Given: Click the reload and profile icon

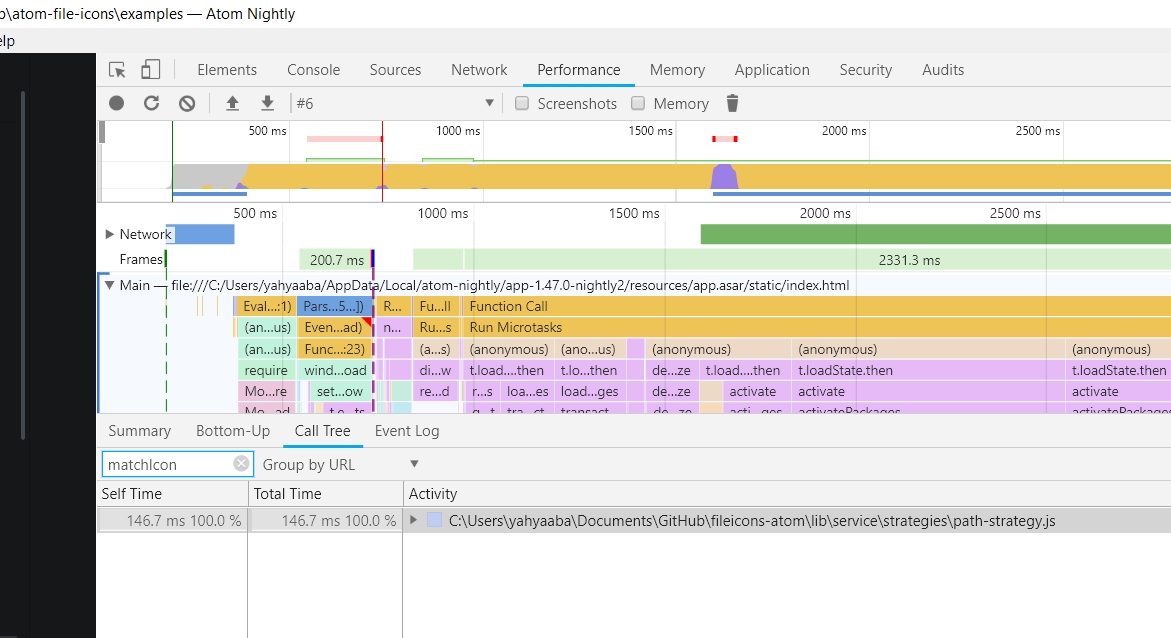Looking at the screenshot, I should pyautogui.click(x=152, y=103).
